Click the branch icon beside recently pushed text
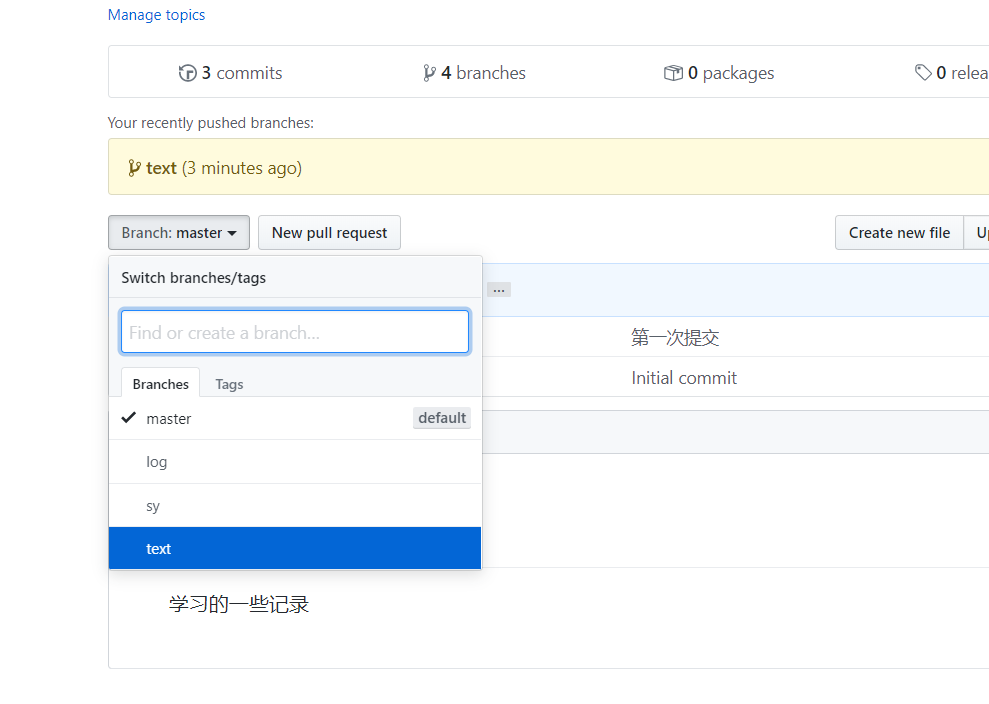This screenshot has height=704, width=989. tap(134, 168)
